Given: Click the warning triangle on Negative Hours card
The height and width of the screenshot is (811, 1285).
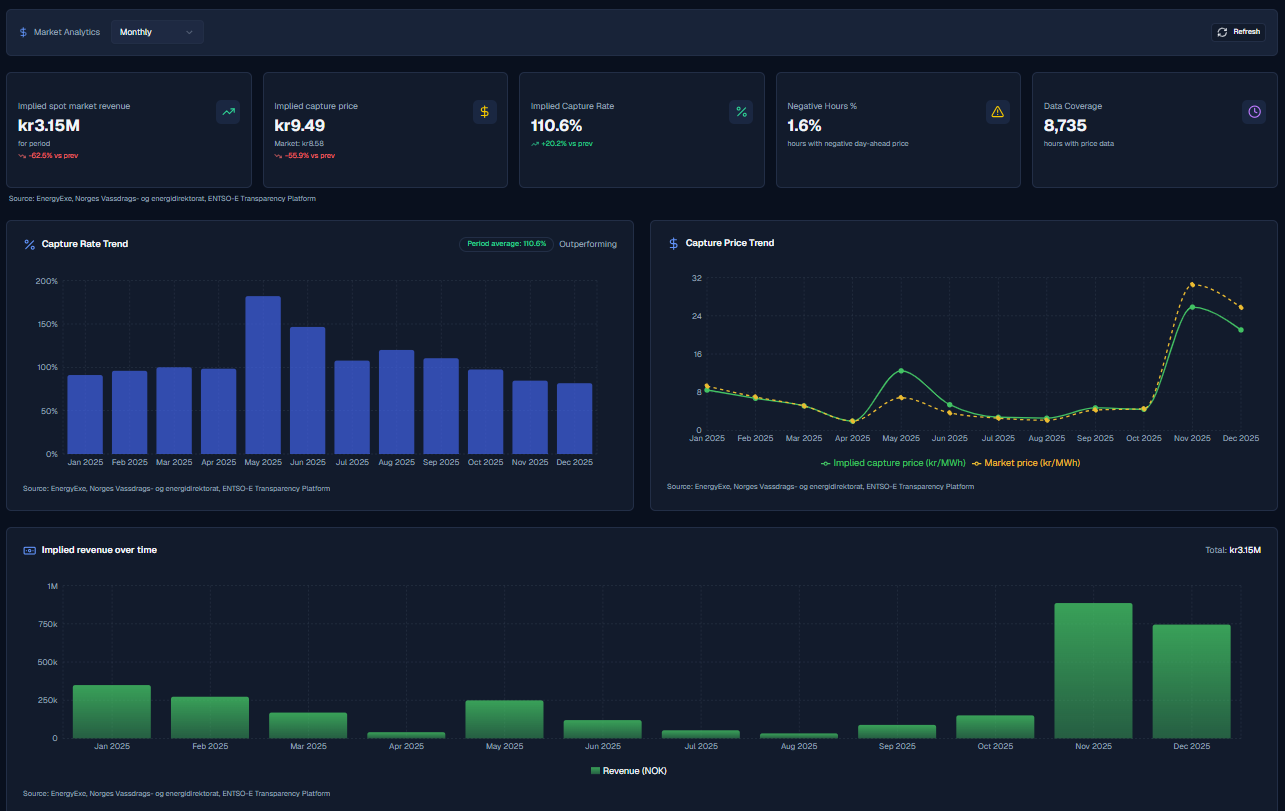Looking at the screenshot, I should 997,112.
